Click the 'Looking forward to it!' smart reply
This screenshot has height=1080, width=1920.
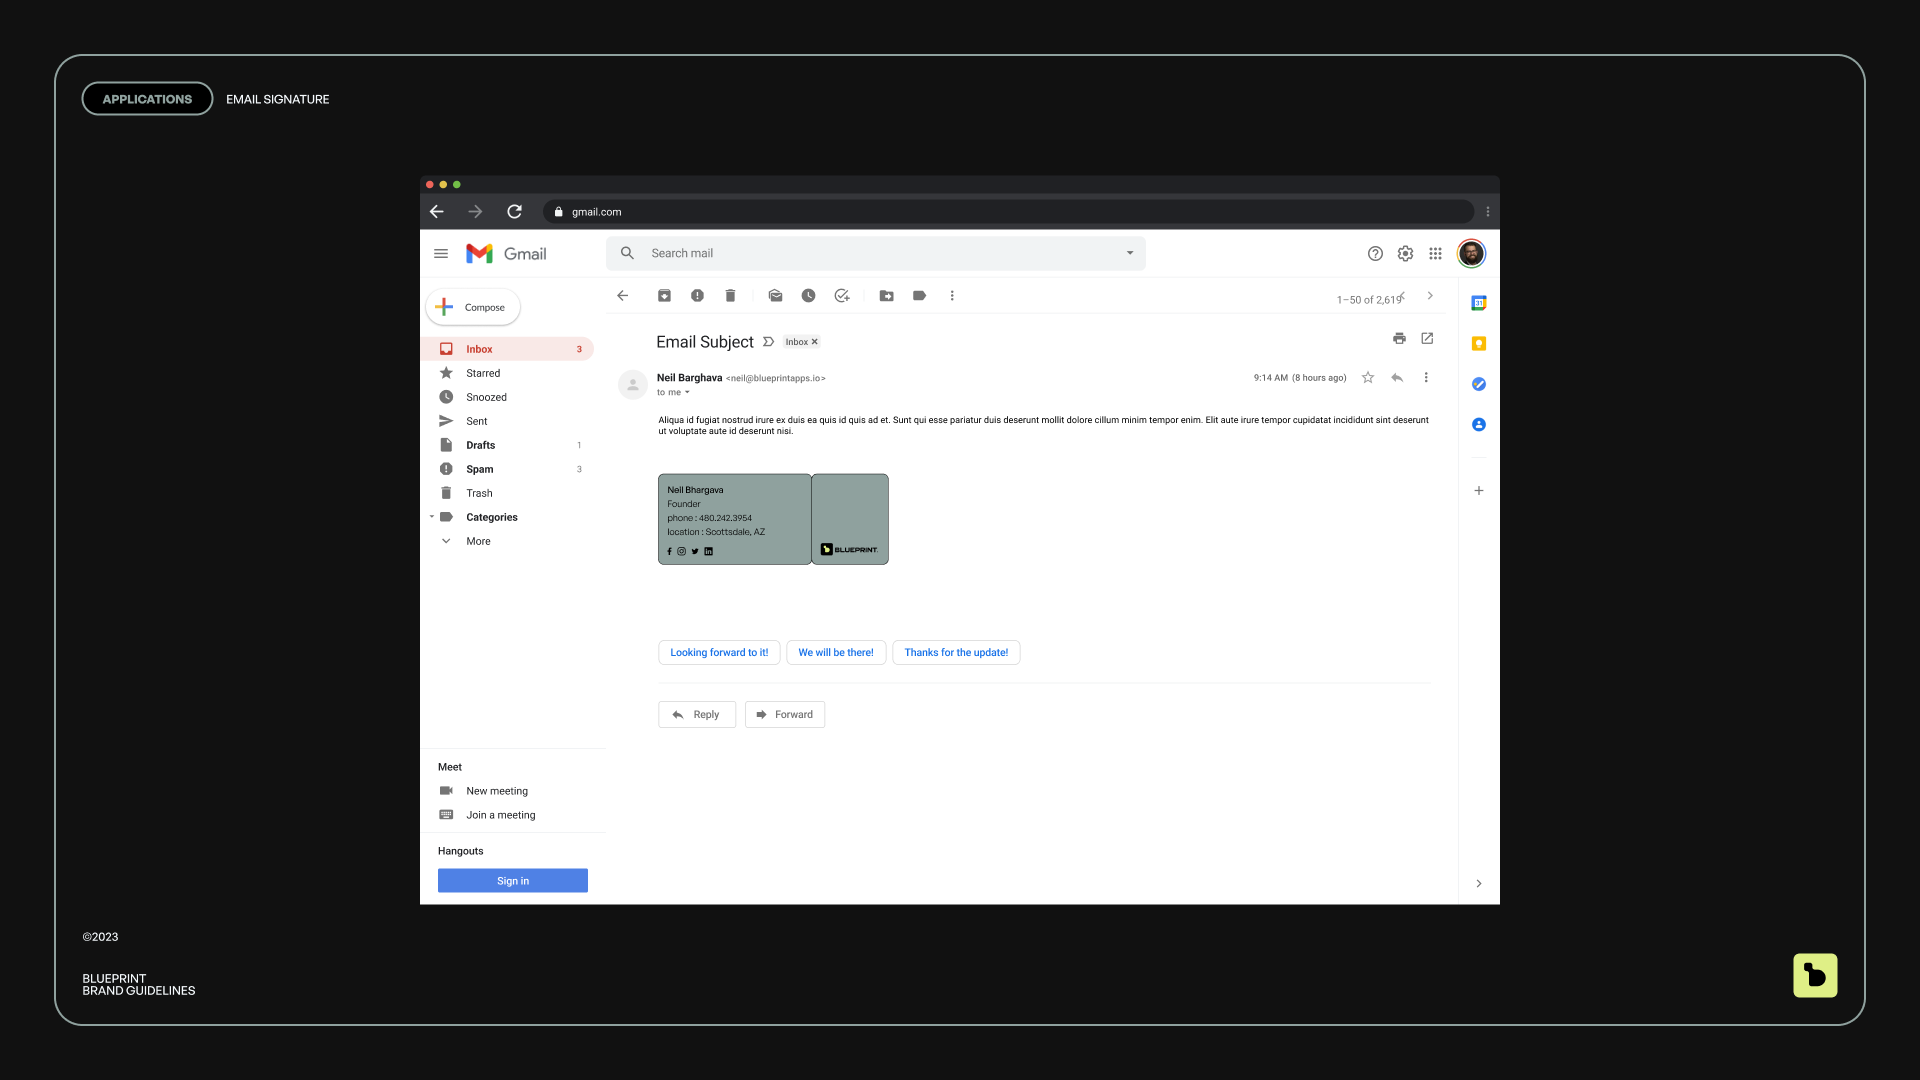719,653
